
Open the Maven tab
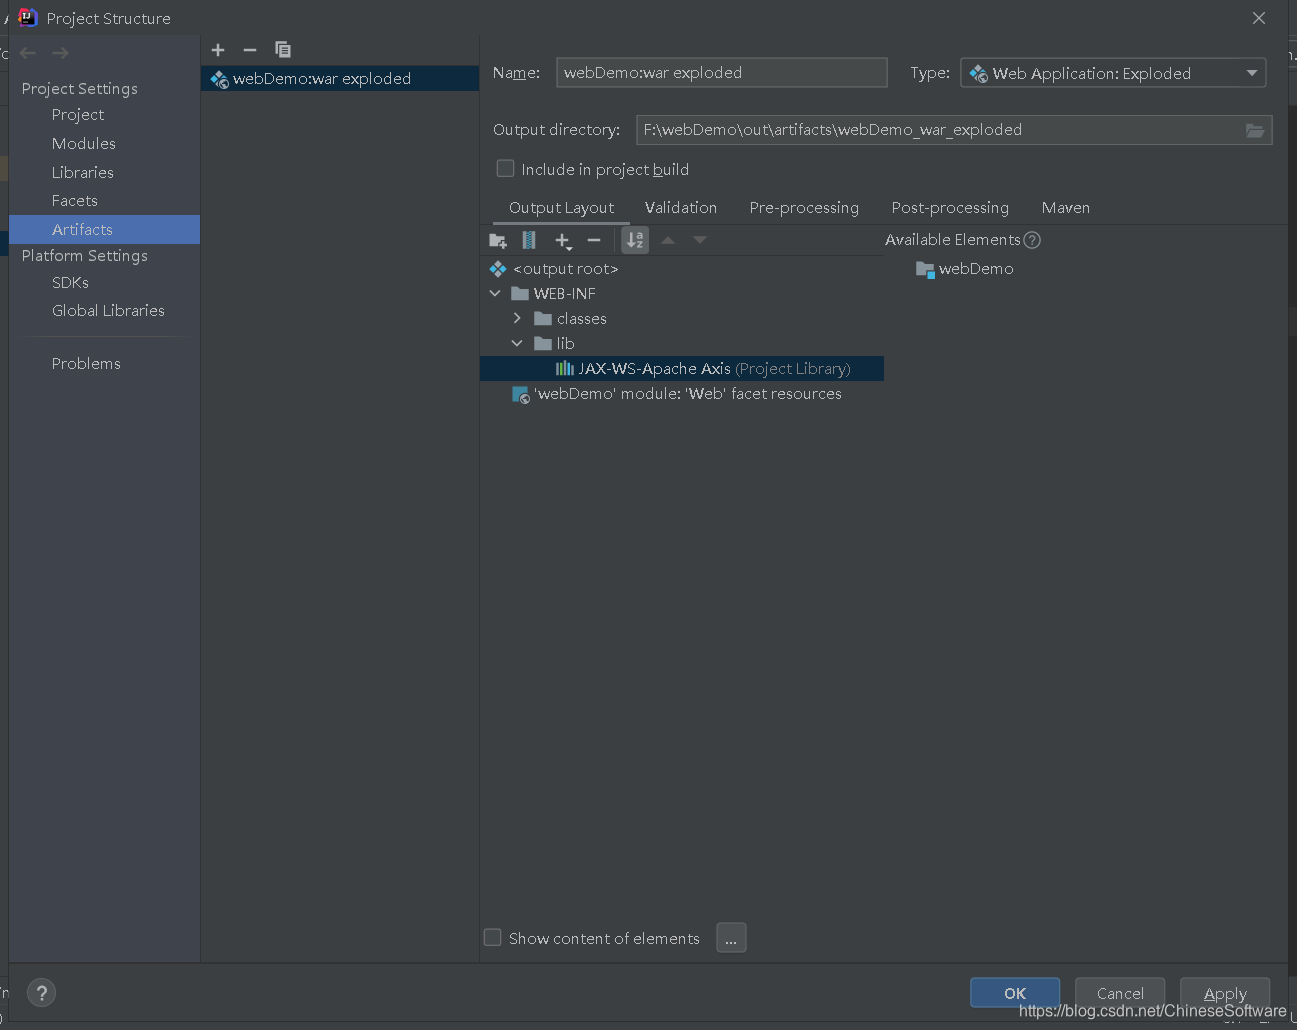[x=1066, y=208]
